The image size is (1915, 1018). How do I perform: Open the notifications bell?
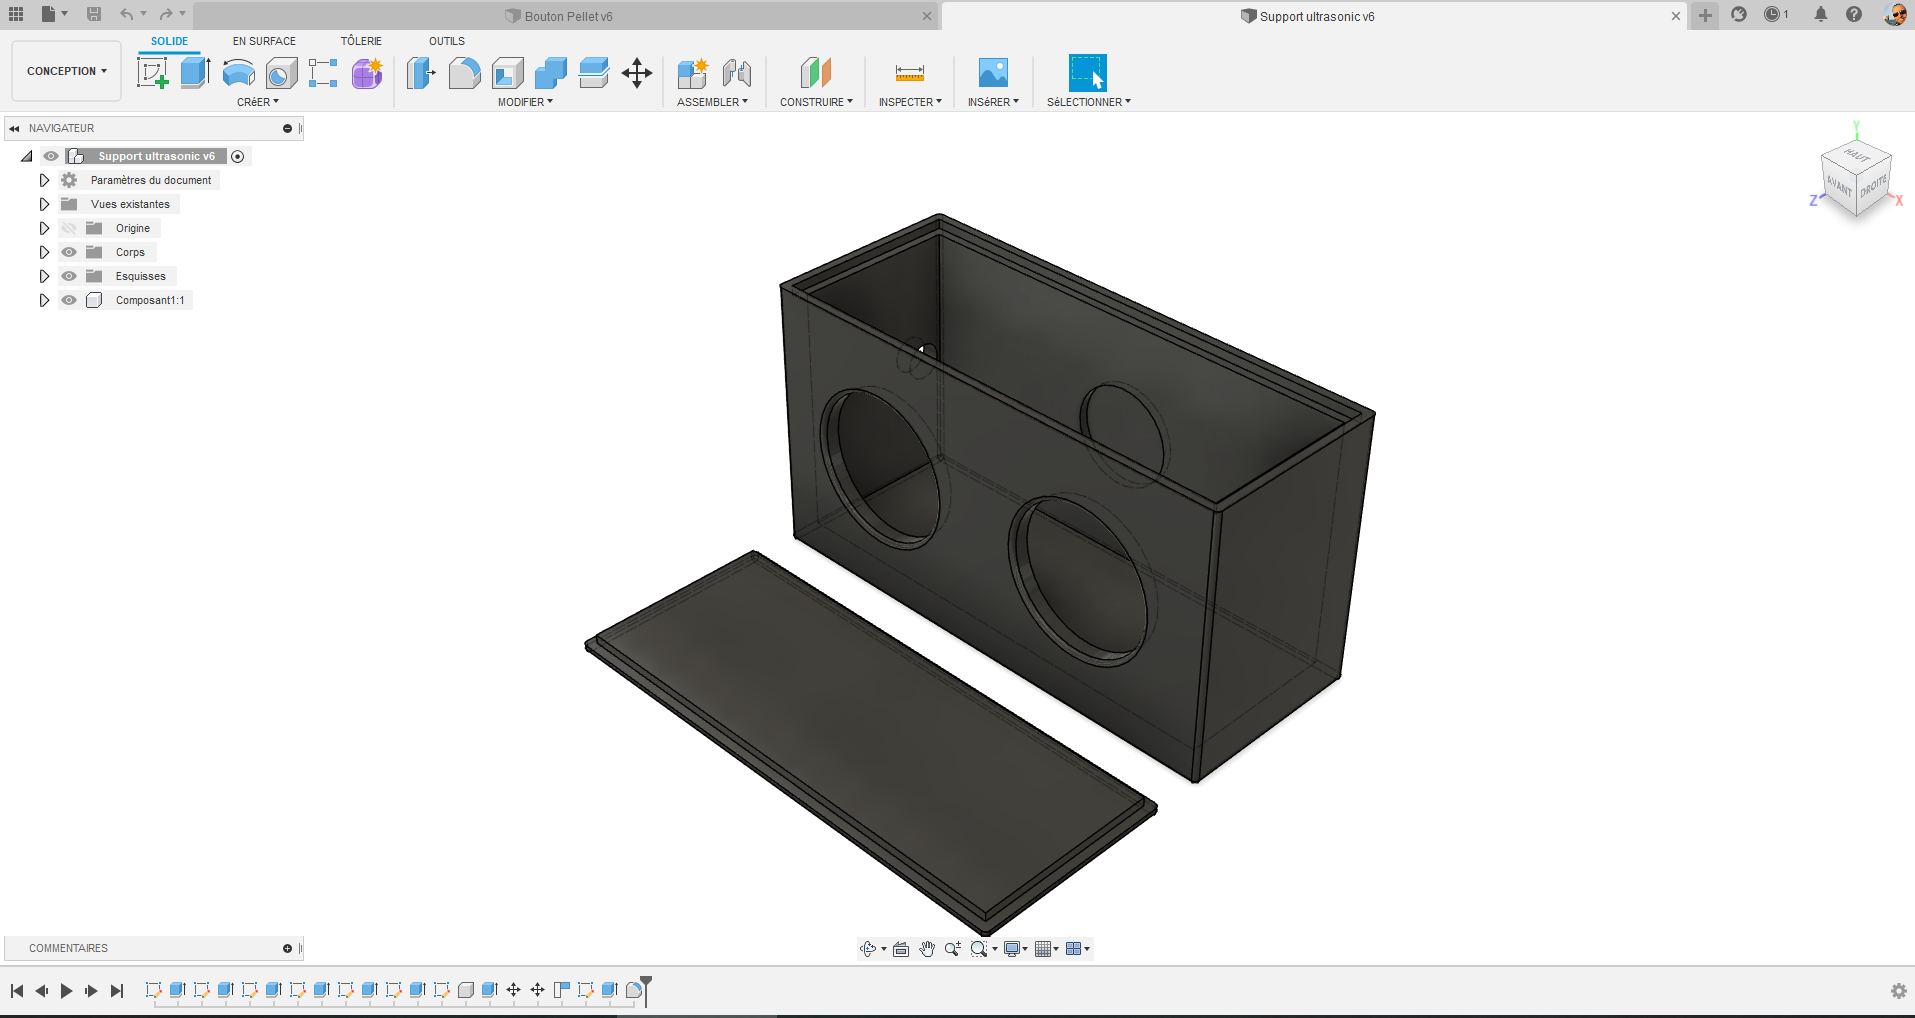tap(1821, 14)
